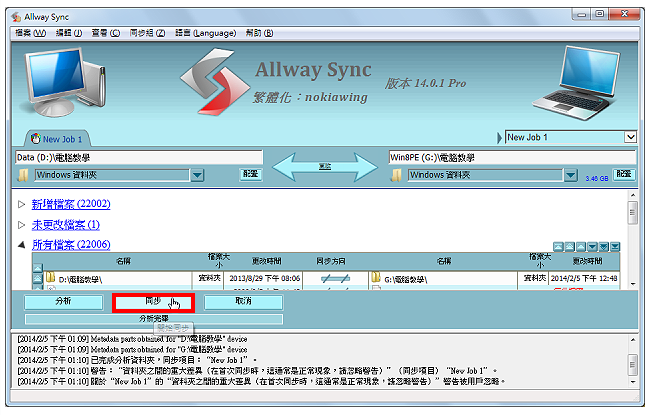The image size is (655, 415).
Task: Click the folder icon of the G:\電腦教學\ row
Action: [376, 277]
